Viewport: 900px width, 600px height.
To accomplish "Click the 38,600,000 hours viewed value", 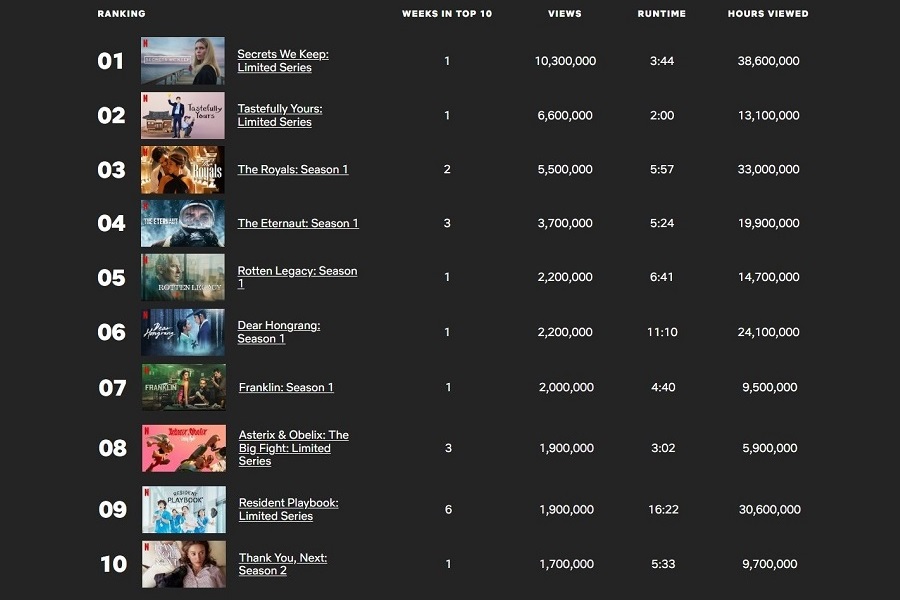I will pos(769,61).
